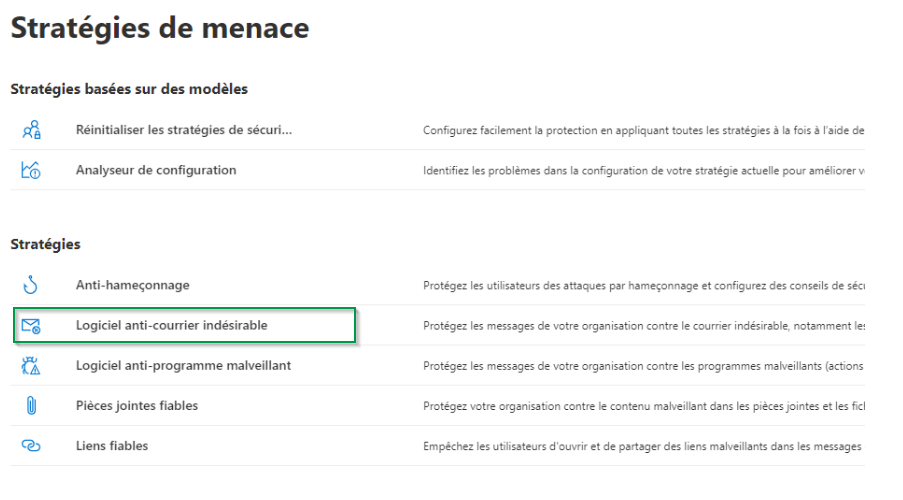The height and width of the screenshot is (500, 903).
Task: Click the paperclip icon for Pièces jointes fiables
Action: (31, 406)
